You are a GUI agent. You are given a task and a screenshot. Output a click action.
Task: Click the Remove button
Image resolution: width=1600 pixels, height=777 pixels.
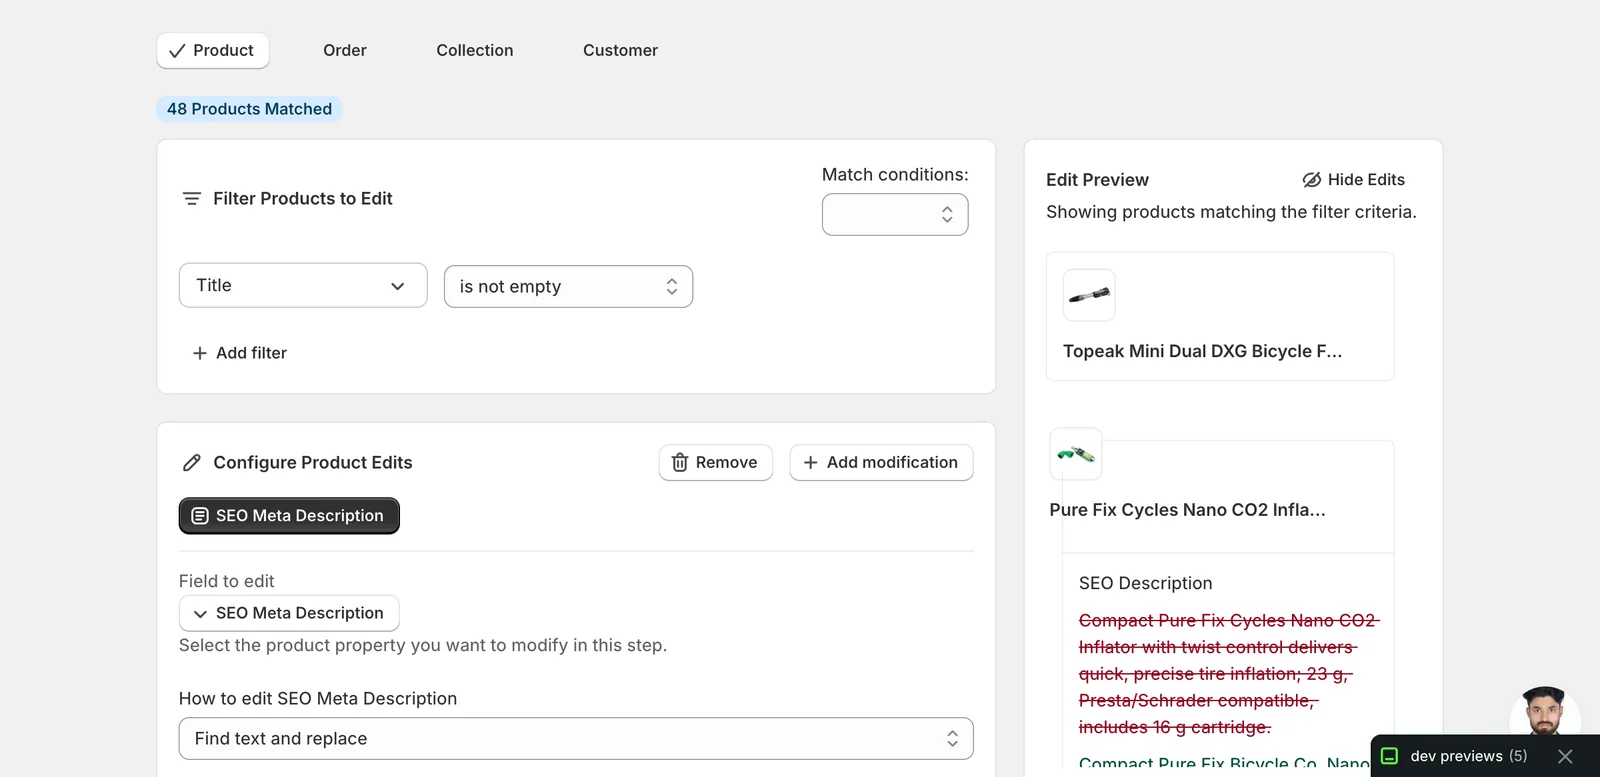coord(716,463)
